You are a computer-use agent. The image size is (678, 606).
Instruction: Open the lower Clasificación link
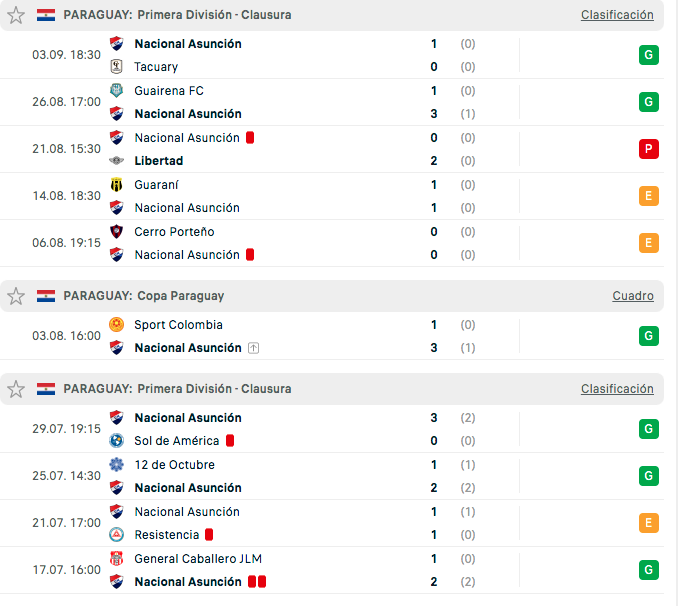(617, 389)
